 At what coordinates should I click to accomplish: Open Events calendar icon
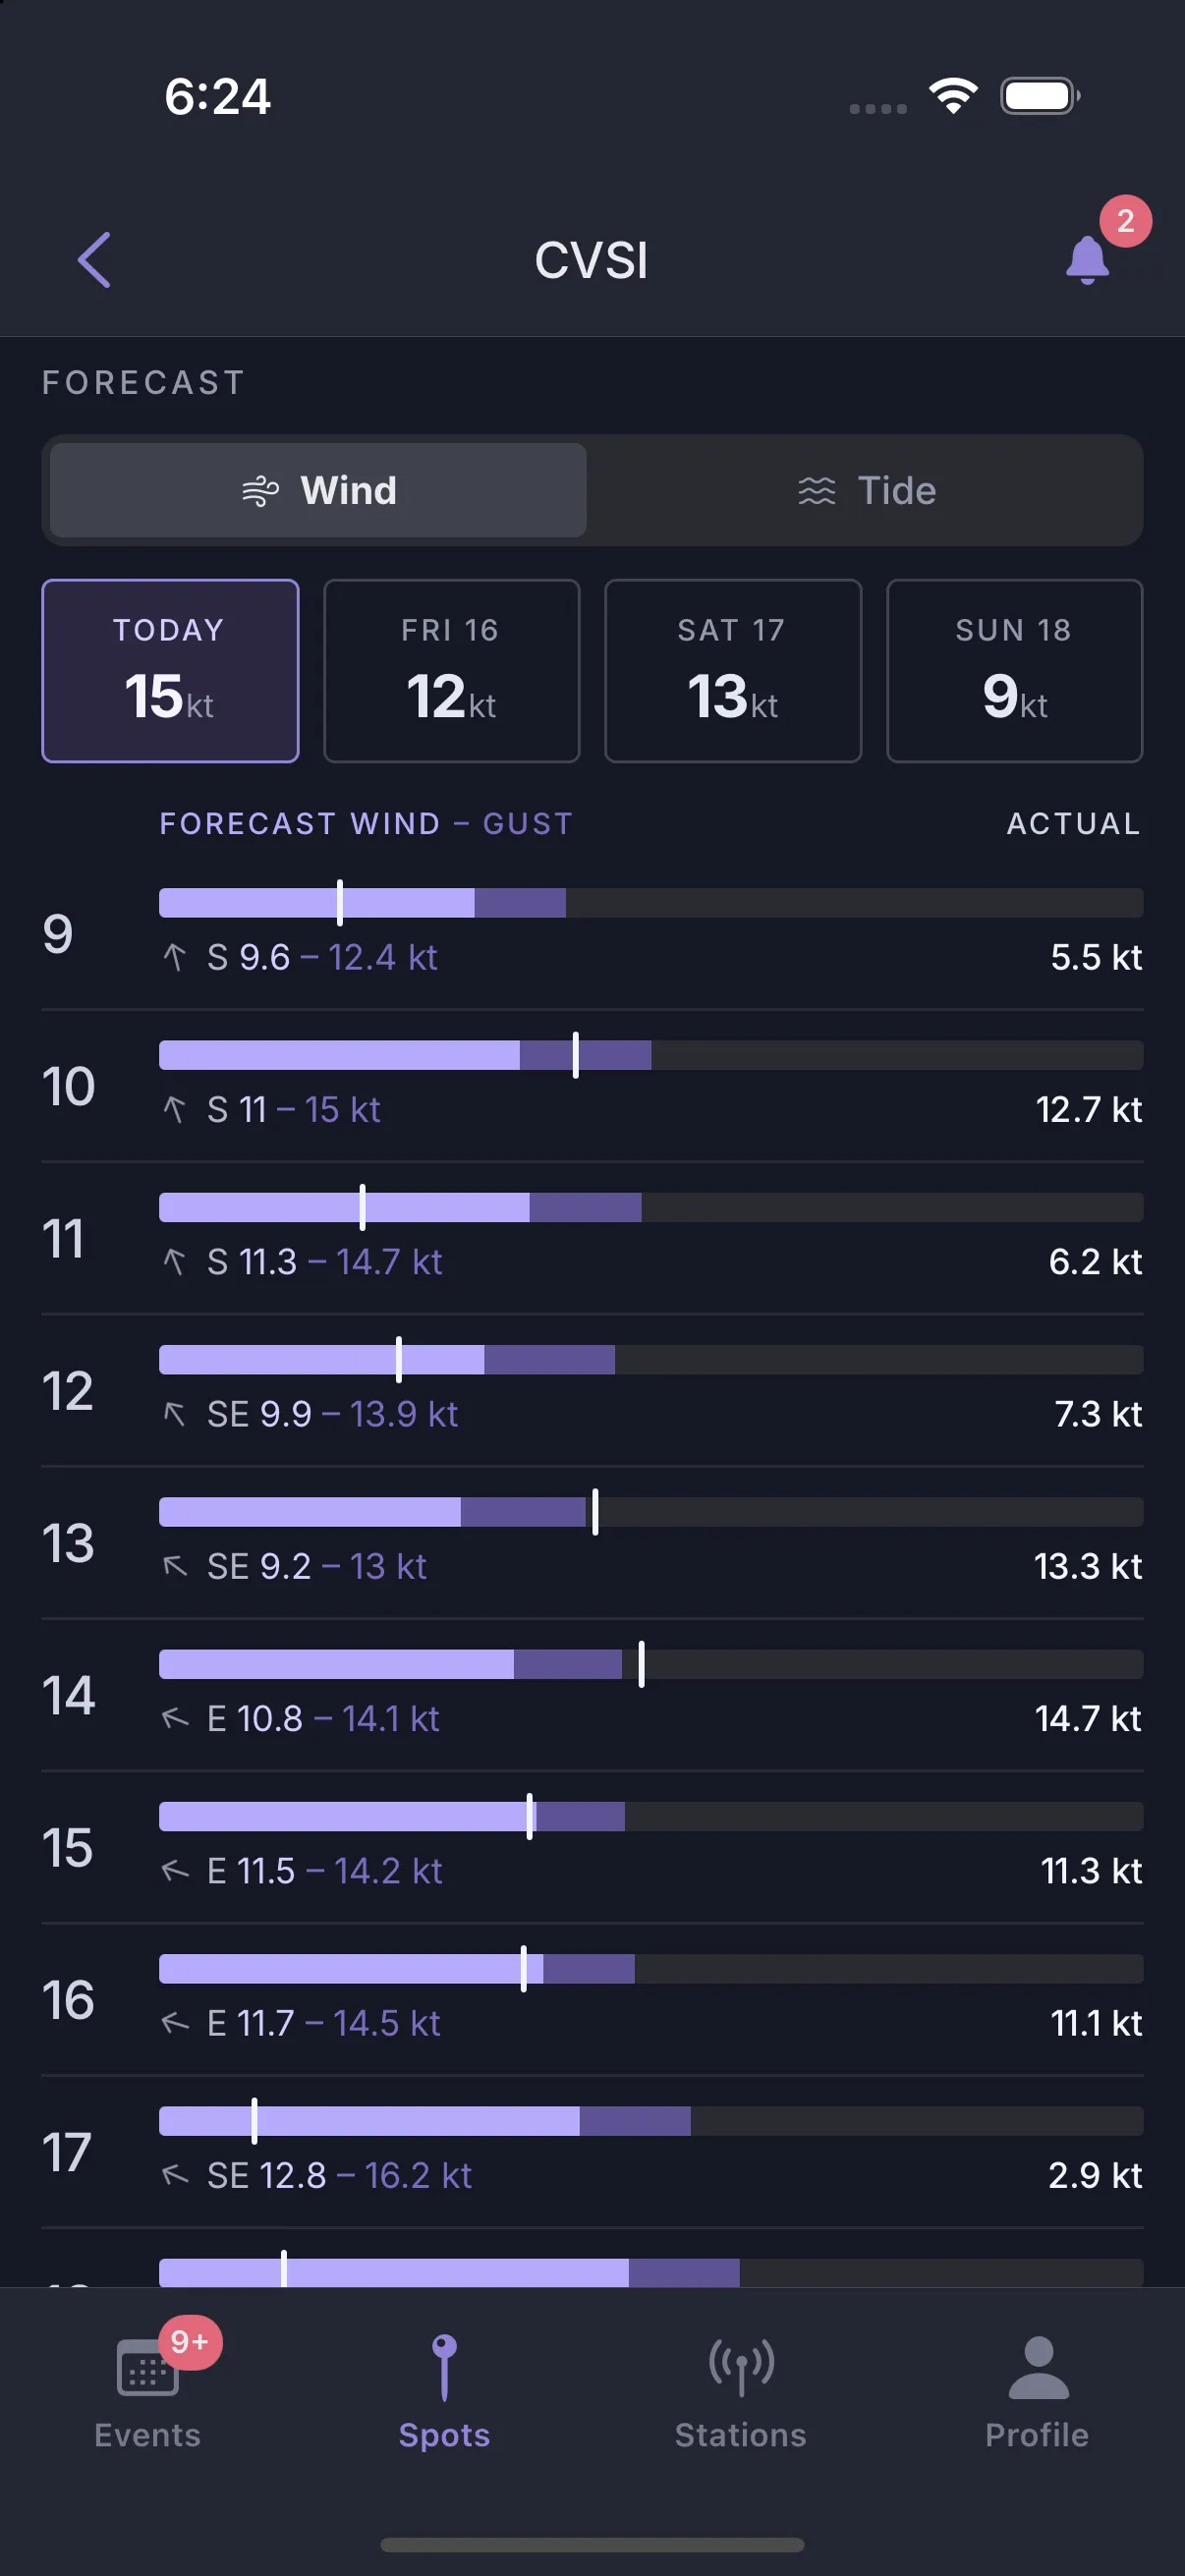tap(148, 2367)
